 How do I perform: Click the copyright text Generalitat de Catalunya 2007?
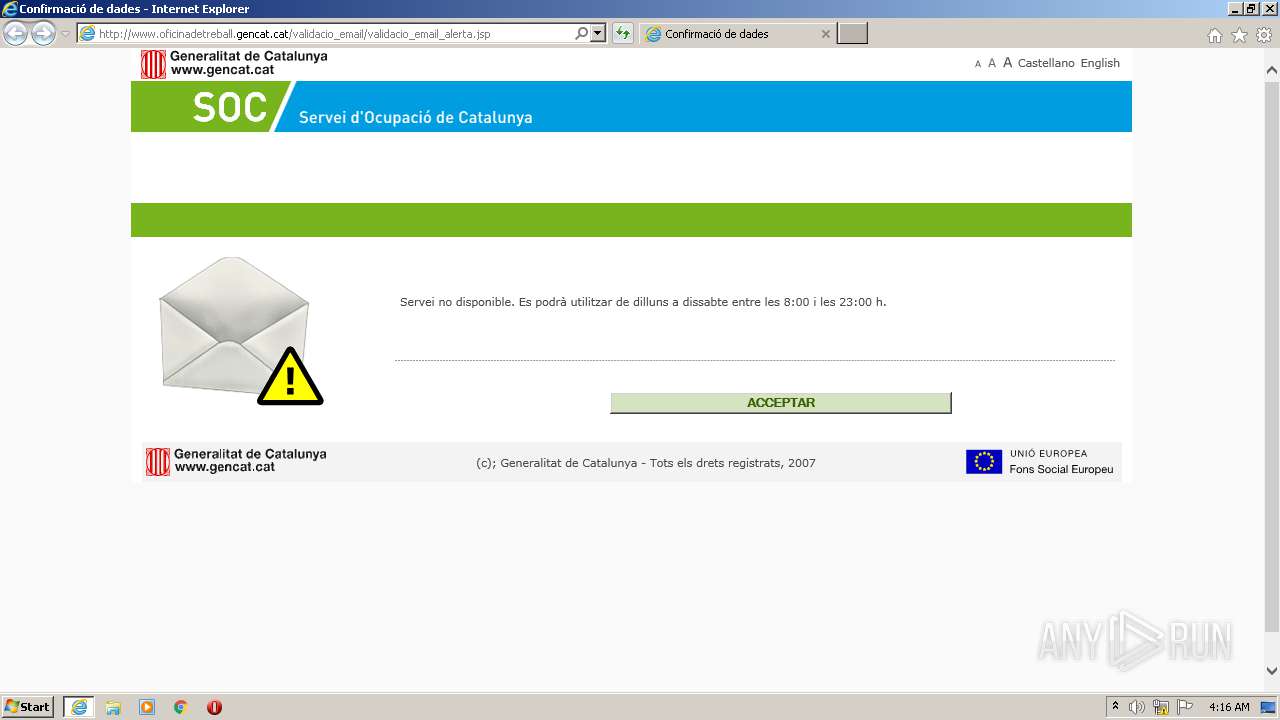[646, 463]
